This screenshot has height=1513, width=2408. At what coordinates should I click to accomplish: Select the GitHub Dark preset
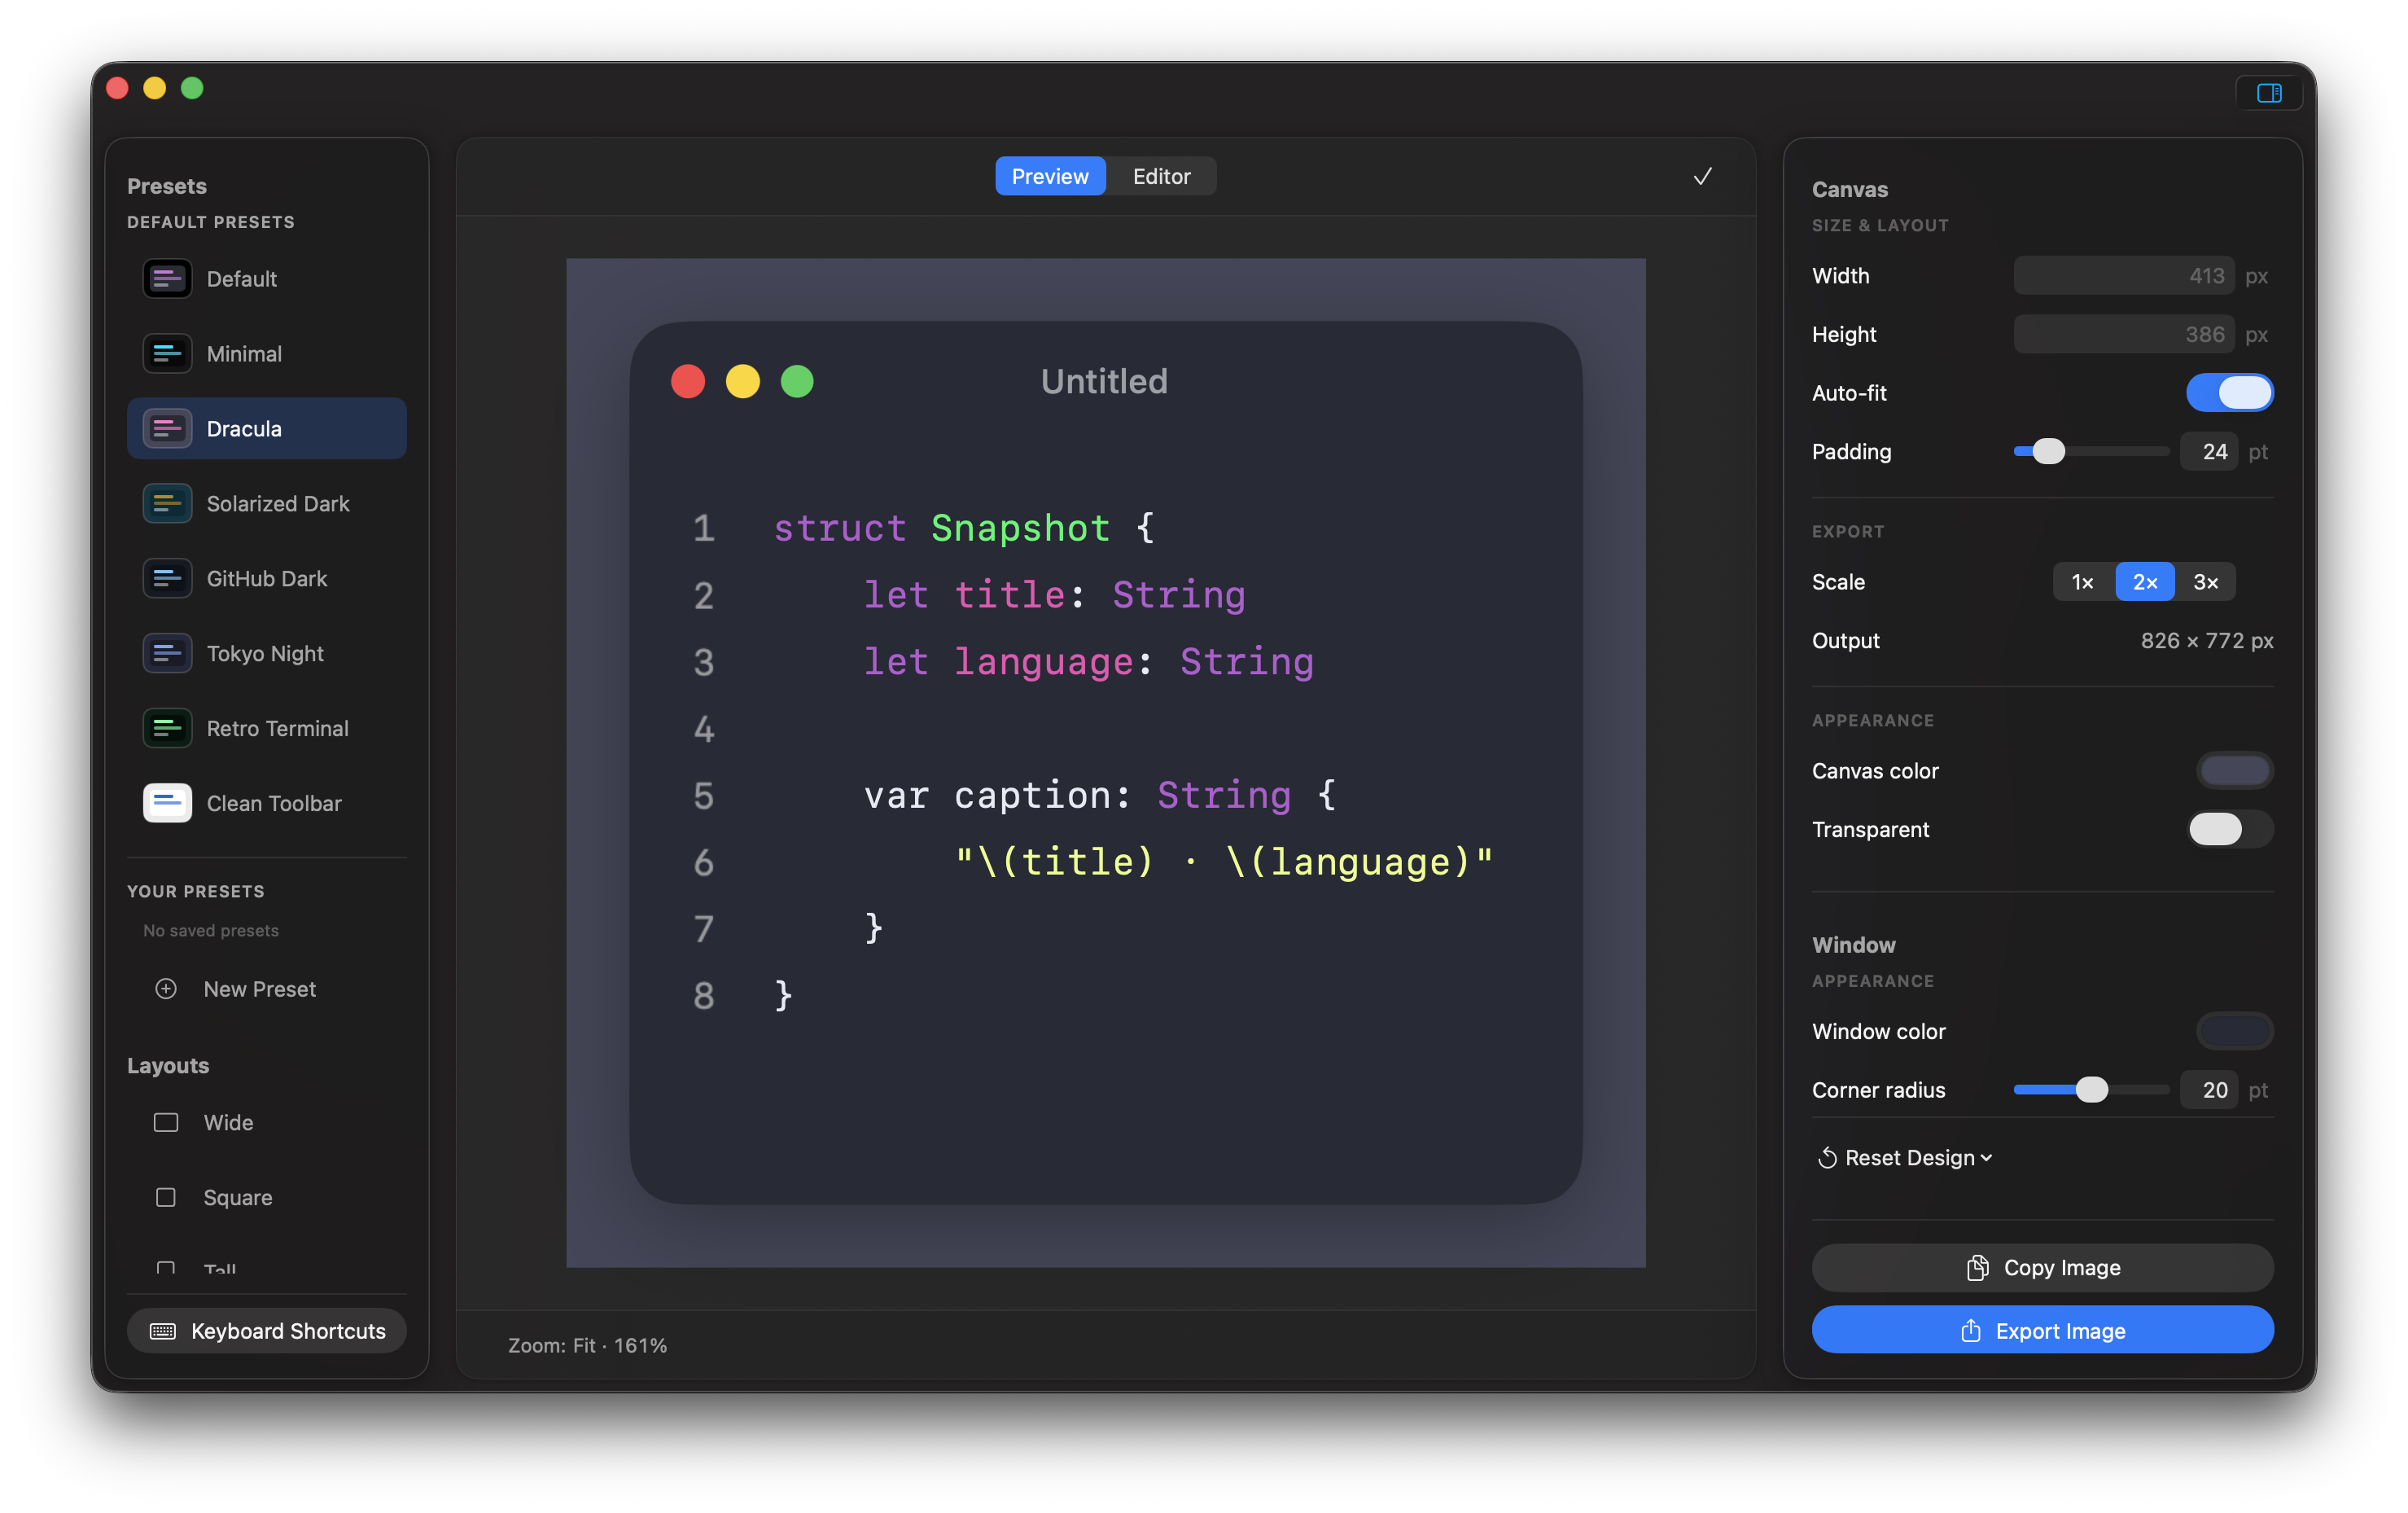pos(266,579)
